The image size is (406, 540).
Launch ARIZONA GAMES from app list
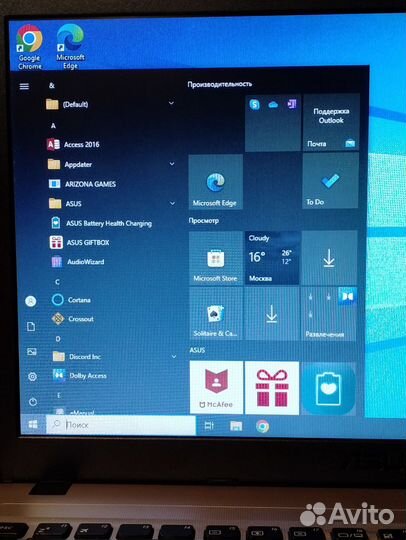82,184
